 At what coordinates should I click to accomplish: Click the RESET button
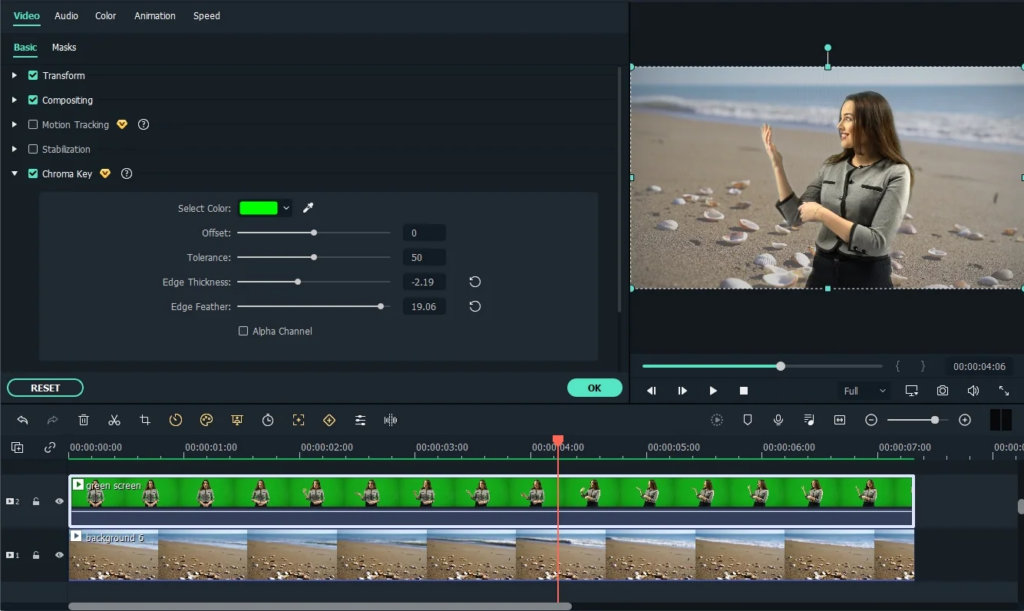(45, 387)
